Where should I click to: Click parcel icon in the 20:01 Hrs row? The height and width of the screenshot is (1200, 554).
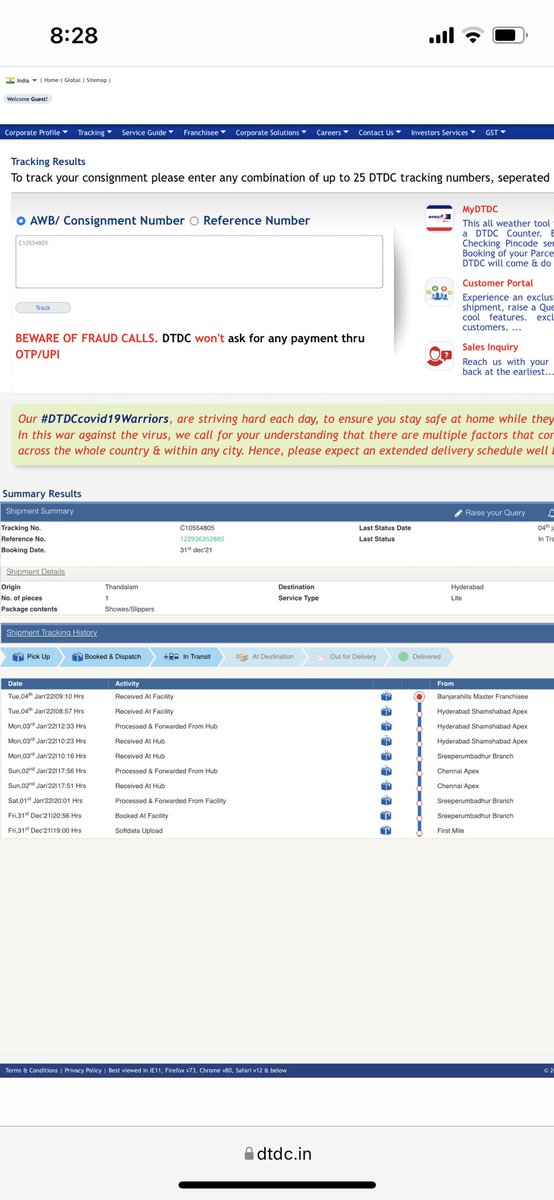coord(386,801)
